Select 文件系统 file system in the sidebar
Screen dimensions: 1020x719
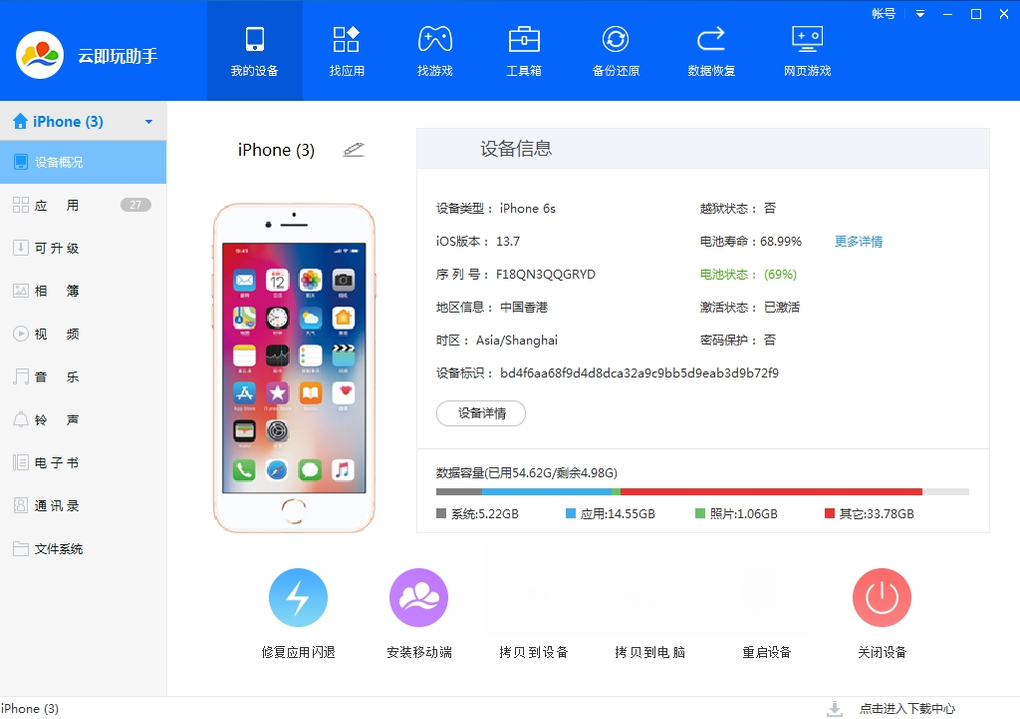[x=83, y=549]
